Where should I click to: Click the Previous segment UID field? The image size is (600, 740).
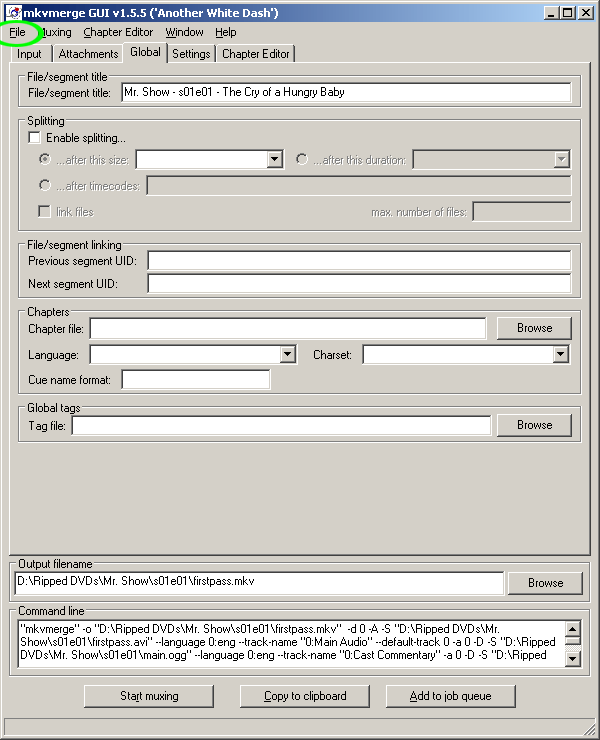coord(359,261)
